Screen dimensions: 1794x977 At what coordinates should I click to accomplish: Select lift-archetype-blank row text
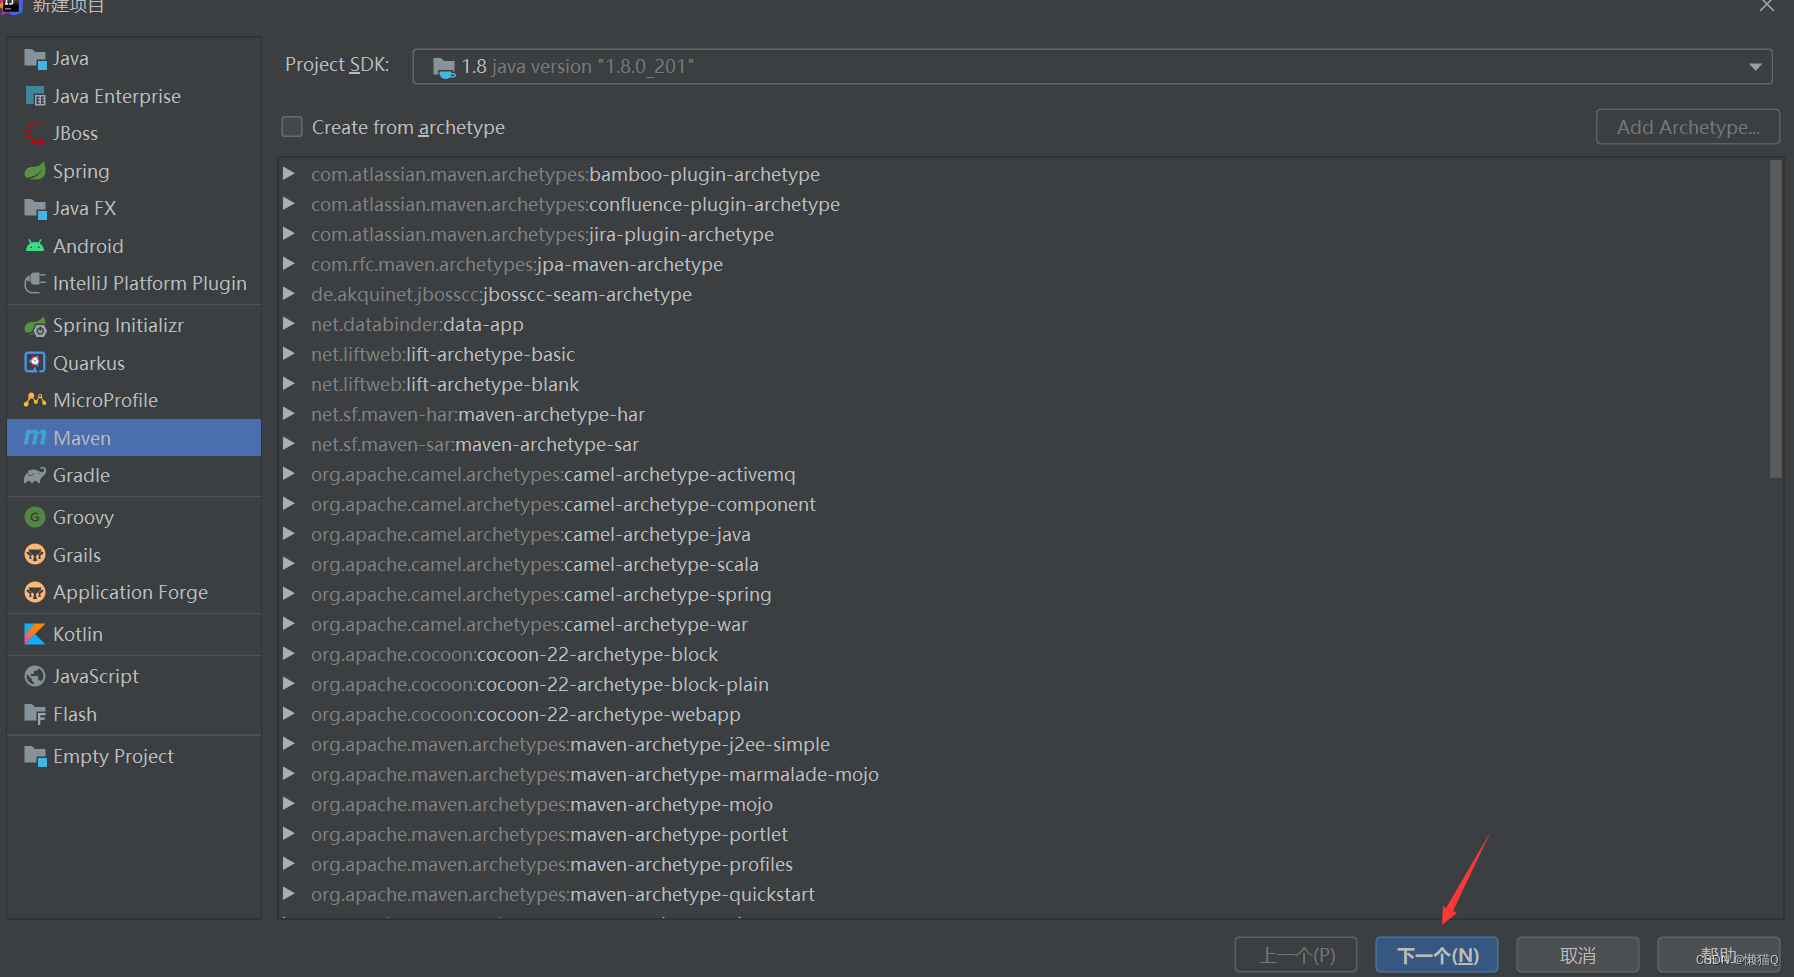point(445,384)
